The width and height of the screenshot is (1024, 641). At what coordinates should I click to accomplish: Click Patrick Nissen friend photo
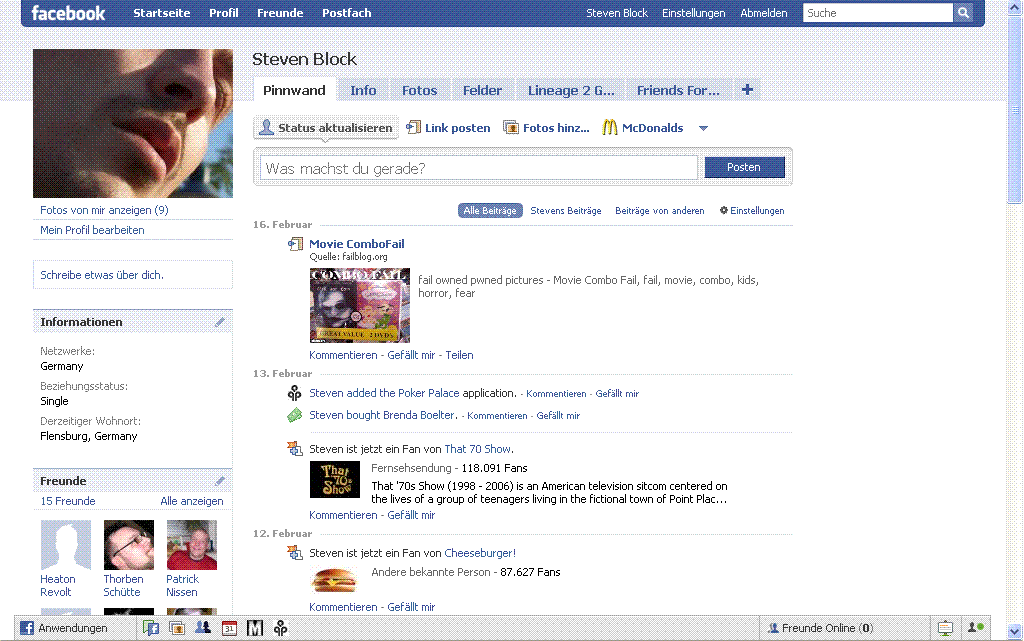(192, 545)
